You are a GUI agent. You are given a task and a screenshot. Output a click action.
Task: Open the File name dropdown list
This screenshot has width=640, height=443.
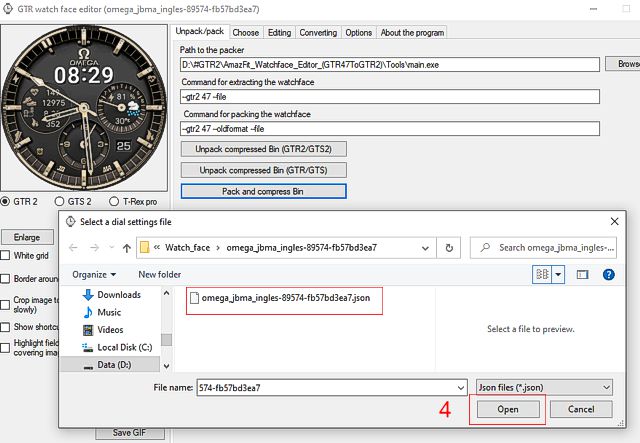coord(460,388)
